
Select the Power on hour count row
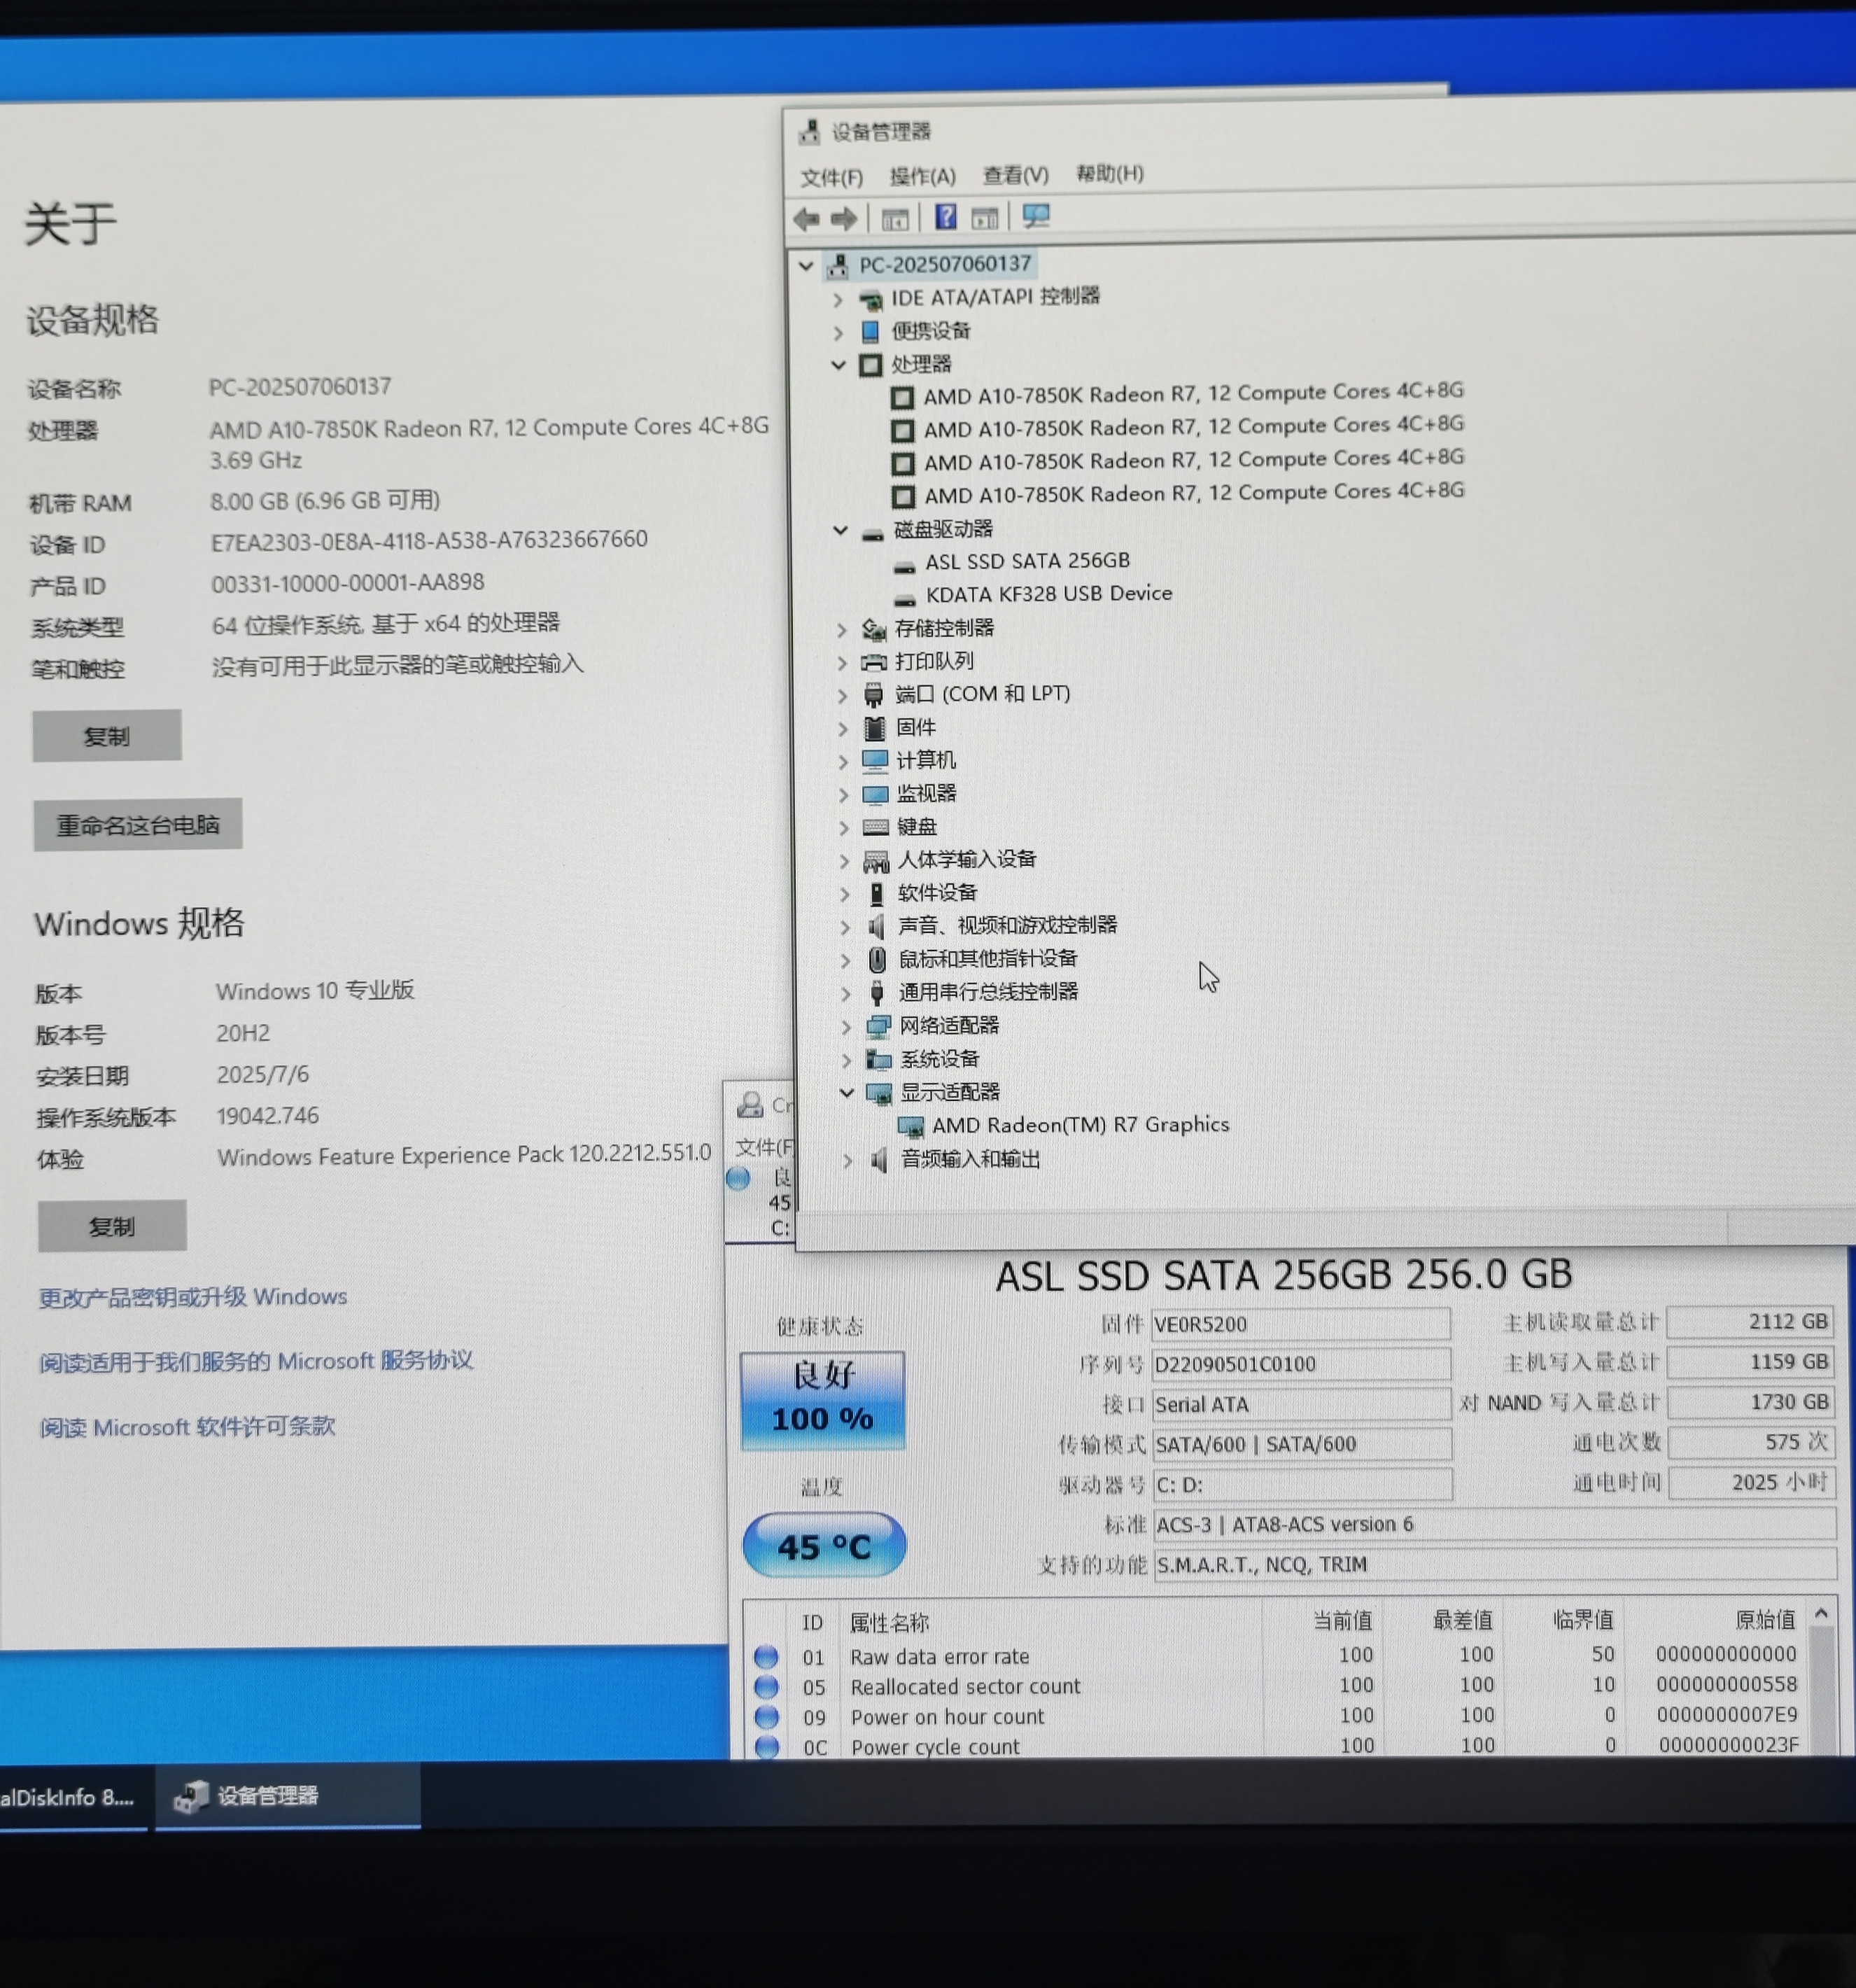click(1276, 1716)
